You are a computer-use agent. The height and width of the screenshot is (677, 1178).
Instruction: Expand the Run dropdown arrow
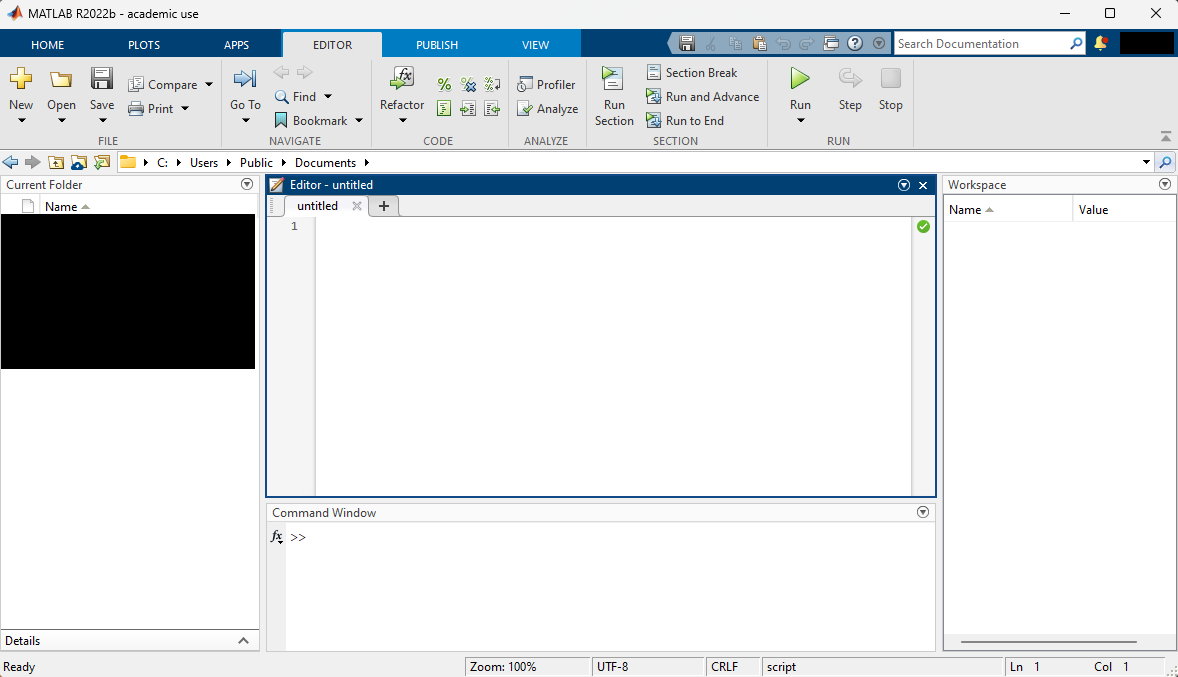[x=800, y=120]
